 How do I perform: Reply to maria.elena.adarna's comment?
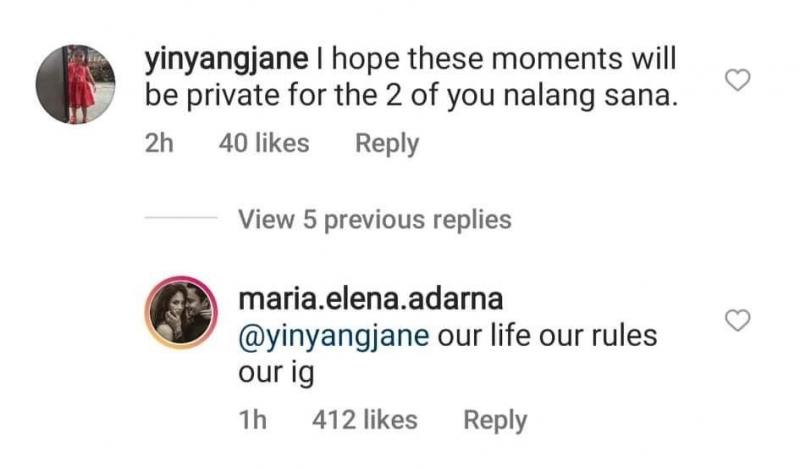pyautogui.click(x=495, y=421)
